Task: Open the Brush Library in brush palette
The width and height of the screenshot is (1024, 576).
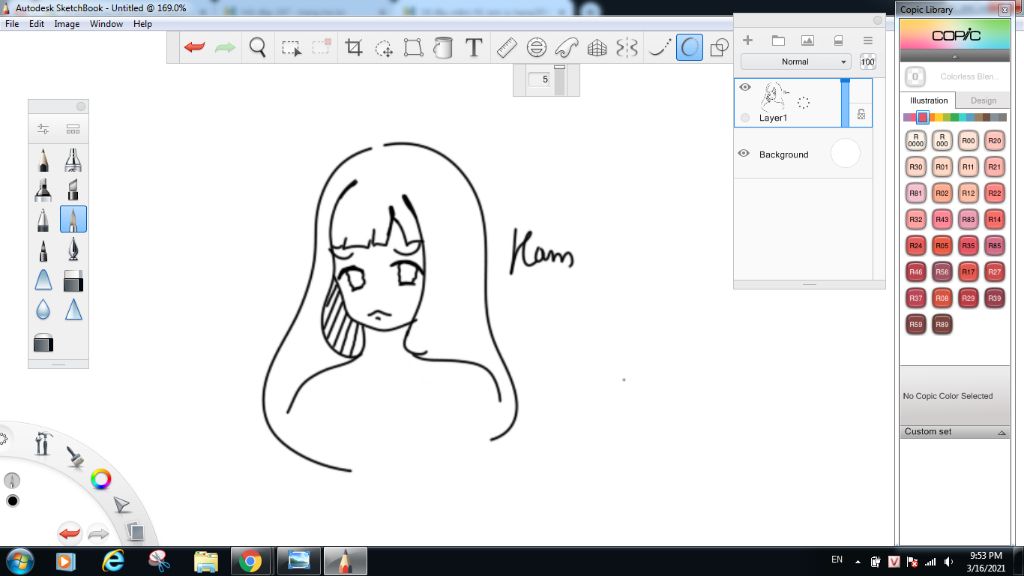Action: coord(73,129)
